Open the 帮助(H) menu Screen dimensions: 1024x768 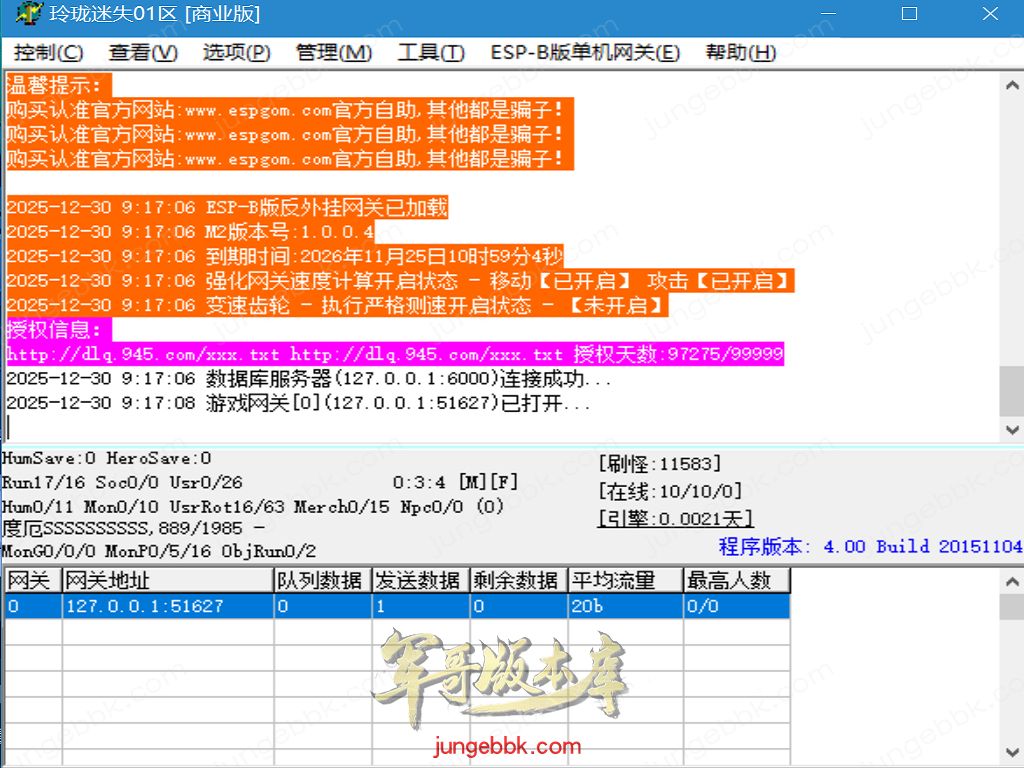(x=740, y=53)
